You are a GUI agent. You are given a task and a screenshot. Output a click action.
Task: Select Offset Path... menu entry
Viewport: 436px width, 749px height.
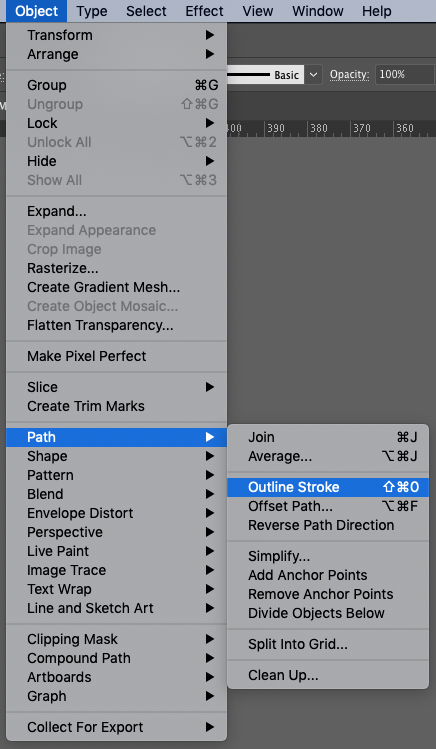[328, 506]
